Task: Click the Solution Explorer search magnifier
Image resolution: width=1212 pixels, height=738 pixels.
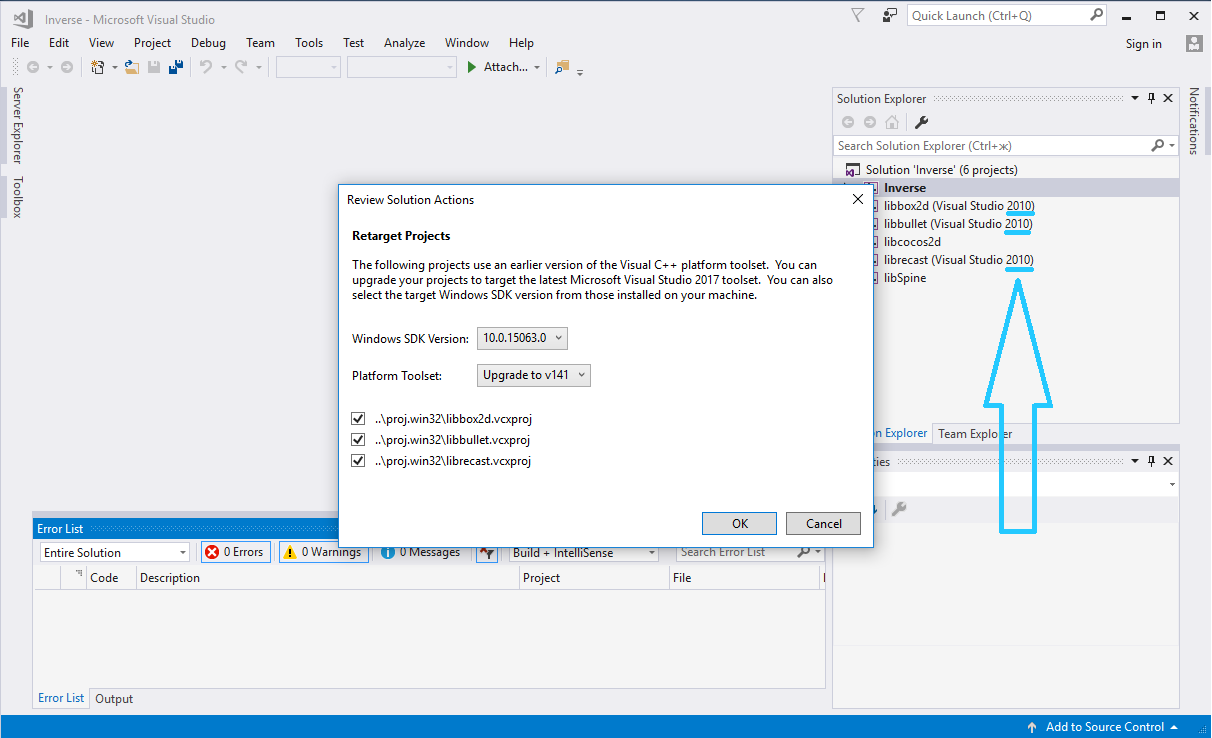Action: click(x=1158, y=145)
